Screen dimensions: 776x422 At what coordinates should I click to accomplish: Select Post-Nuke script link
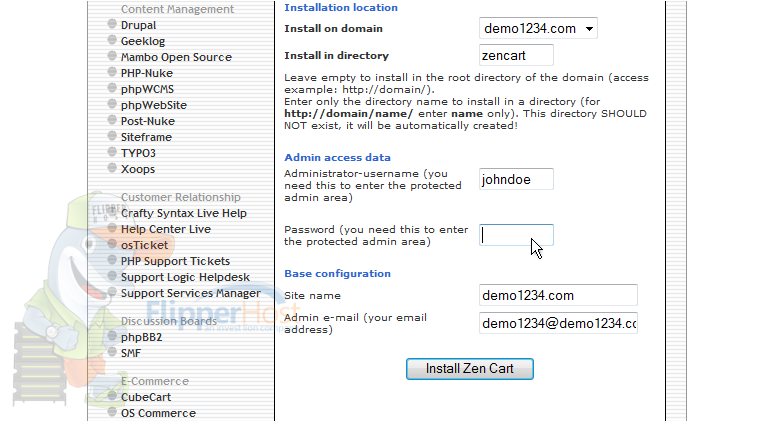[147, 121]
